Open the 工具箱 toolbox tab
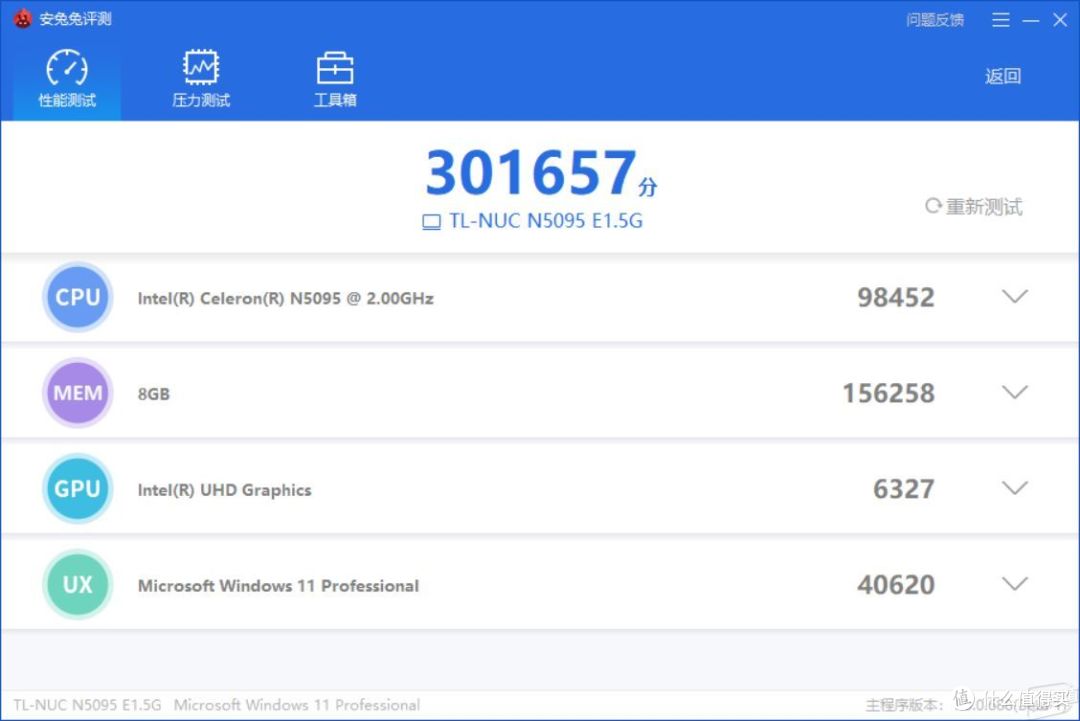Screen dimensions: 1080x721 [335, 79]
